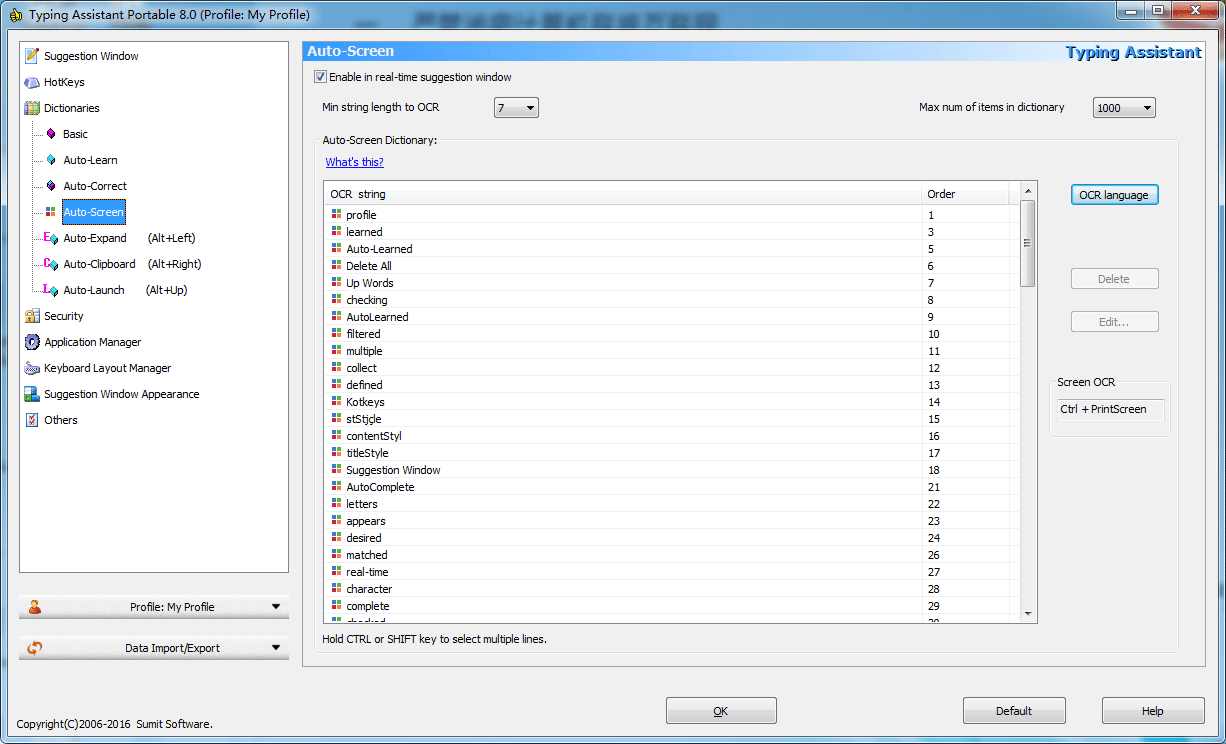
Task: Click the profile user icon
Action: [35, 607]
